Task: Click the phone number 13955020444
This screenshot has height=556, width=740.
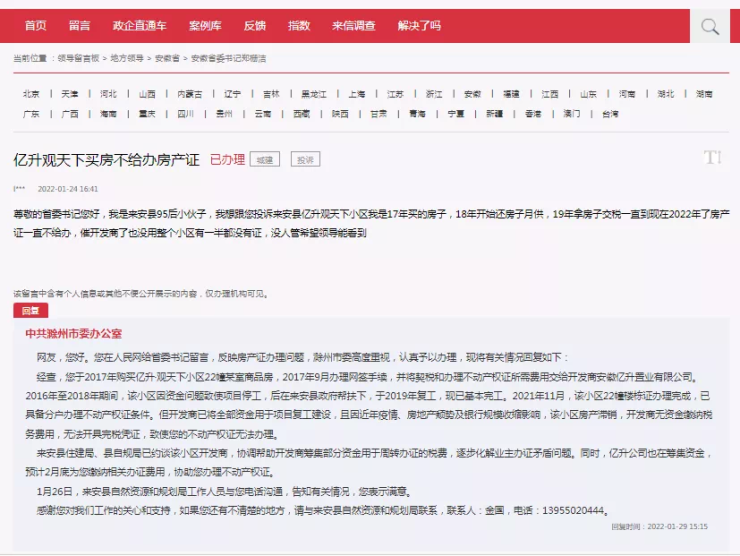Action: [x=573, y=510]
